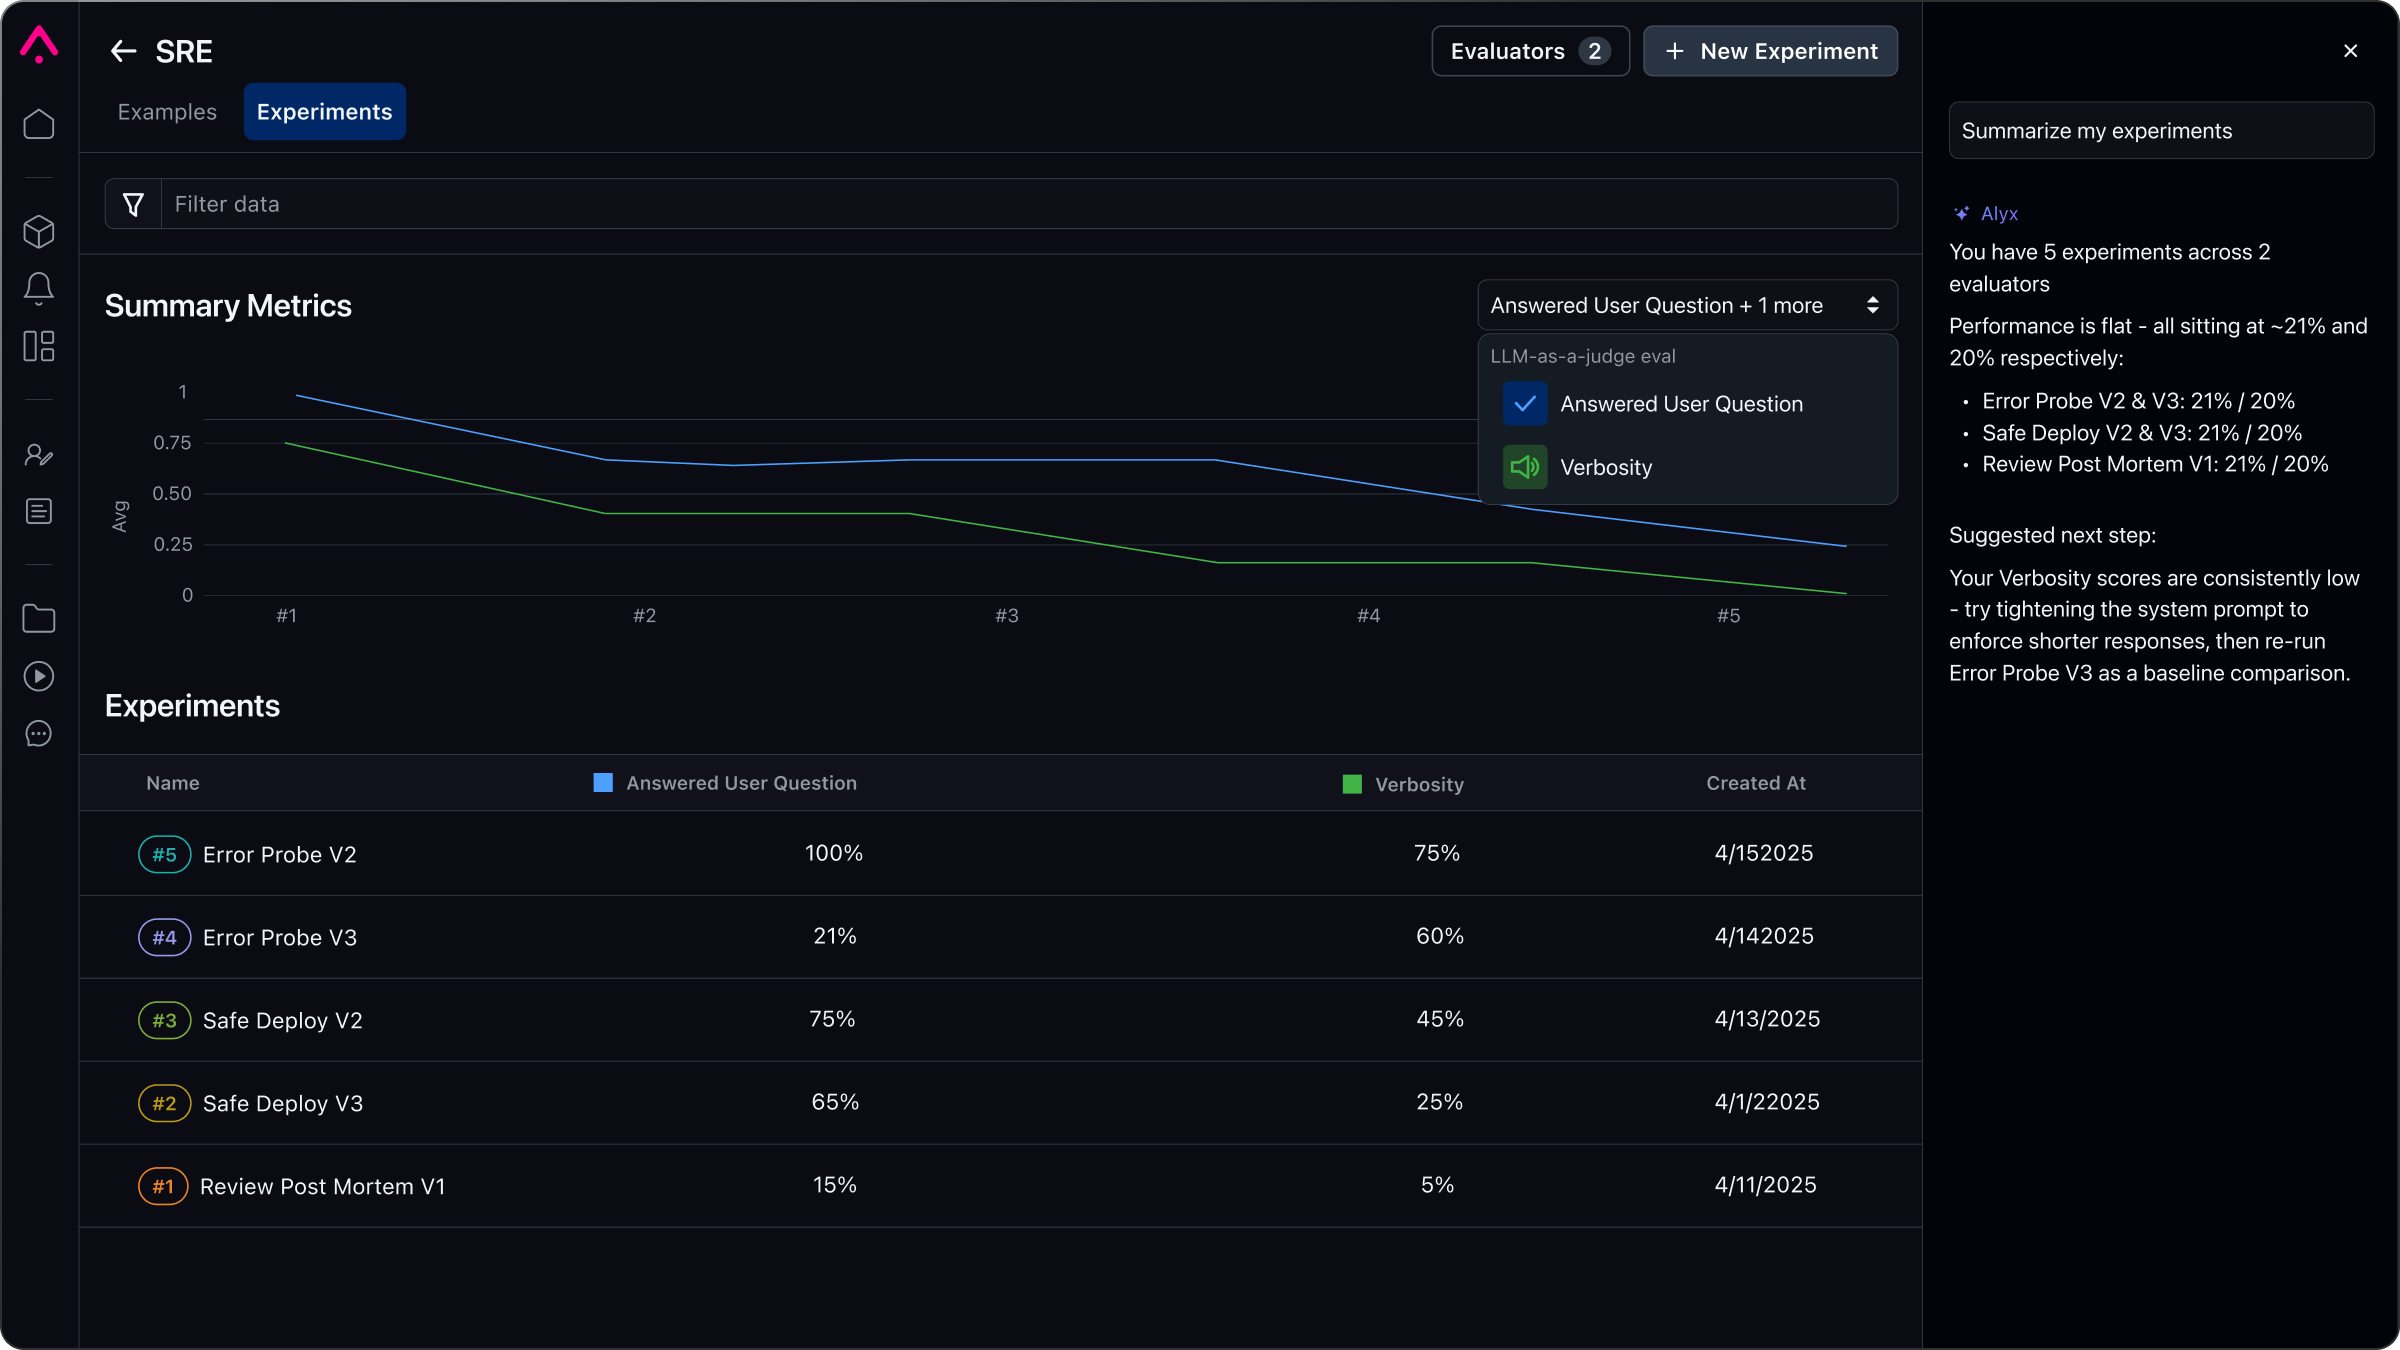
Task: Open the Evaluators button
Action: click(x=1530, y=51)
